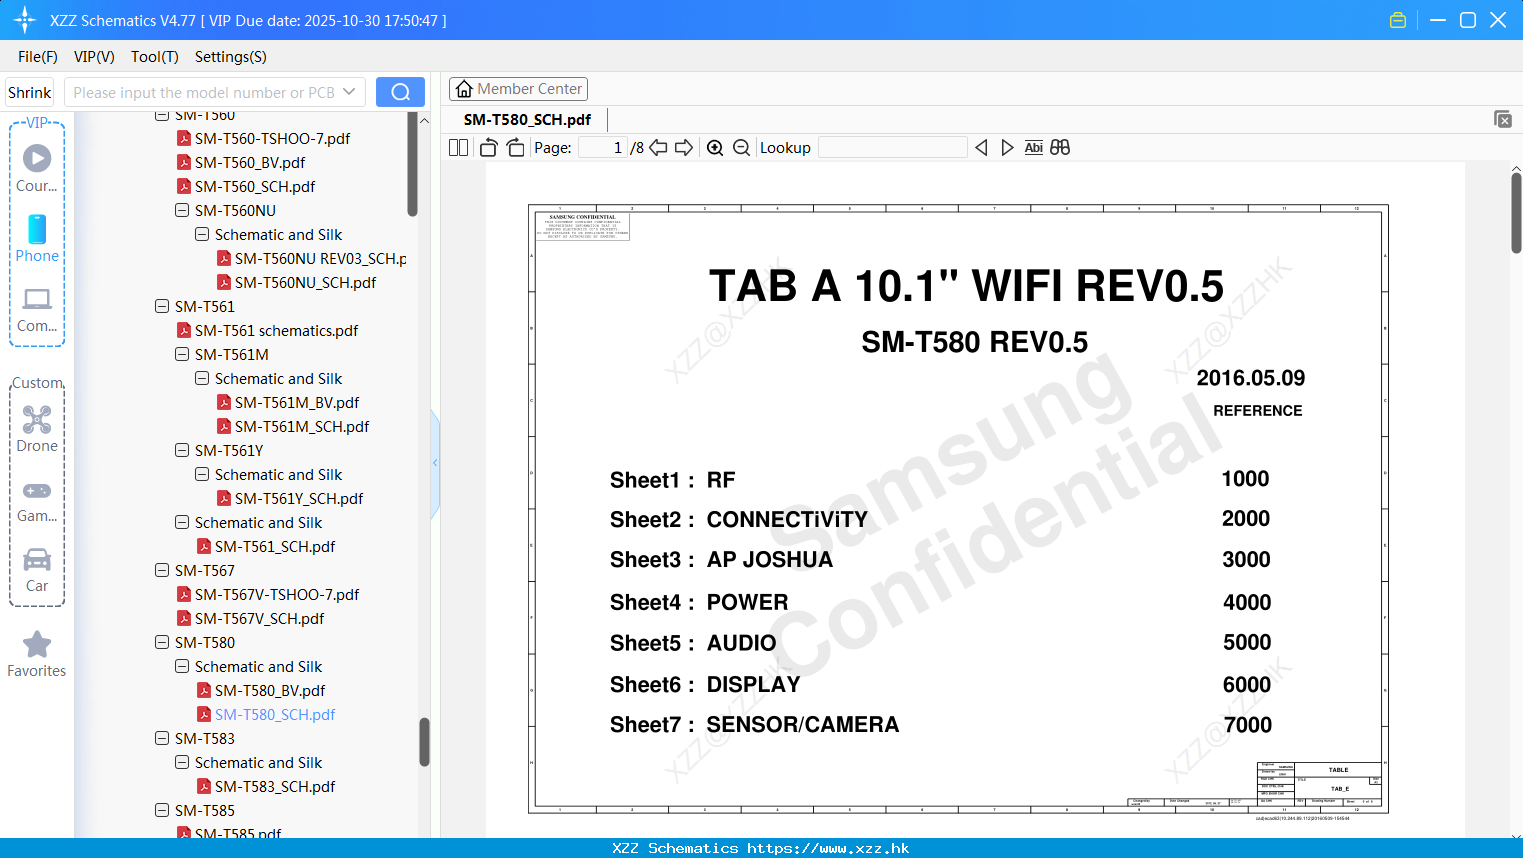Open the VIP(V) menu

click(x=94, y=57)
